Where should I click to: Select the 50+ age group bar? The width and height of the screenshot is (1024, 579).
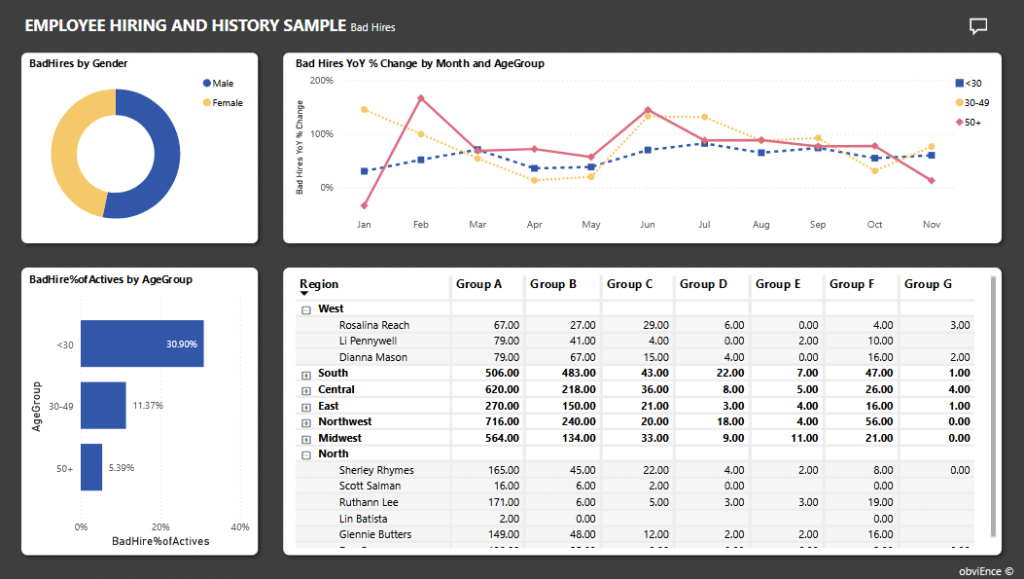tap(91, 467)
